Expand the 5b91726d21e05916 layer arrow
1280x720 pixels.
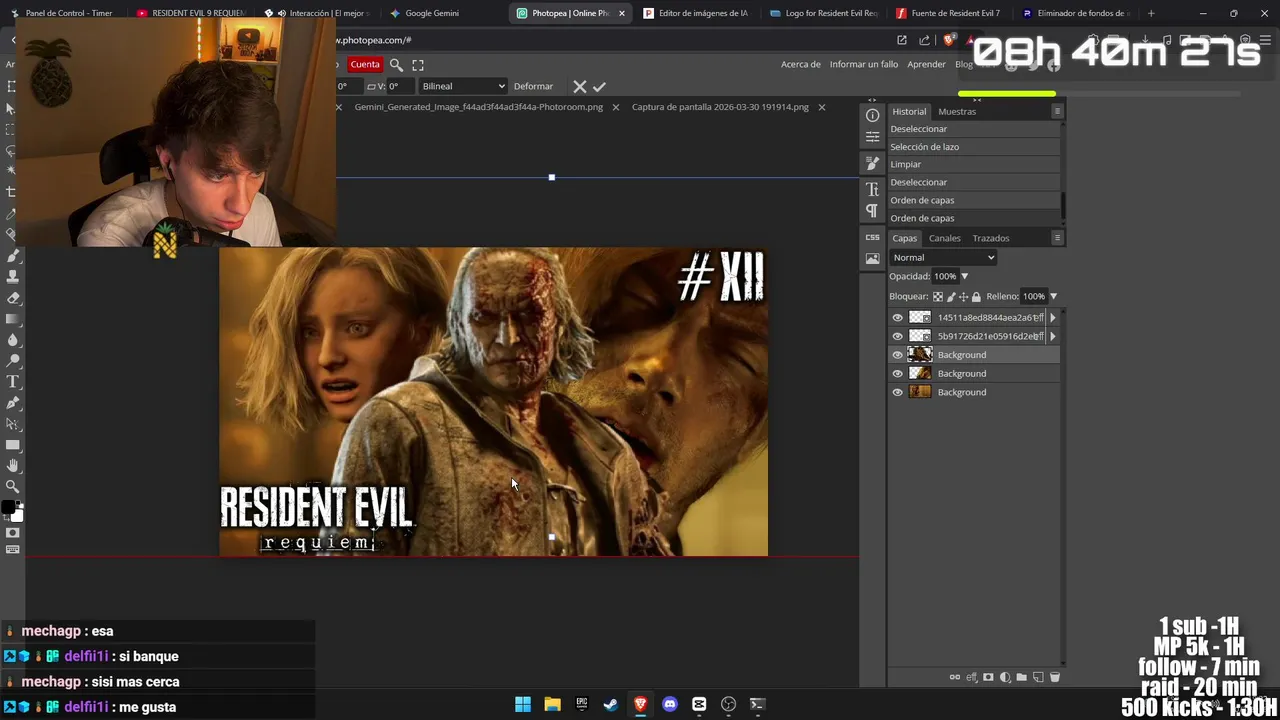(1052, 336)
